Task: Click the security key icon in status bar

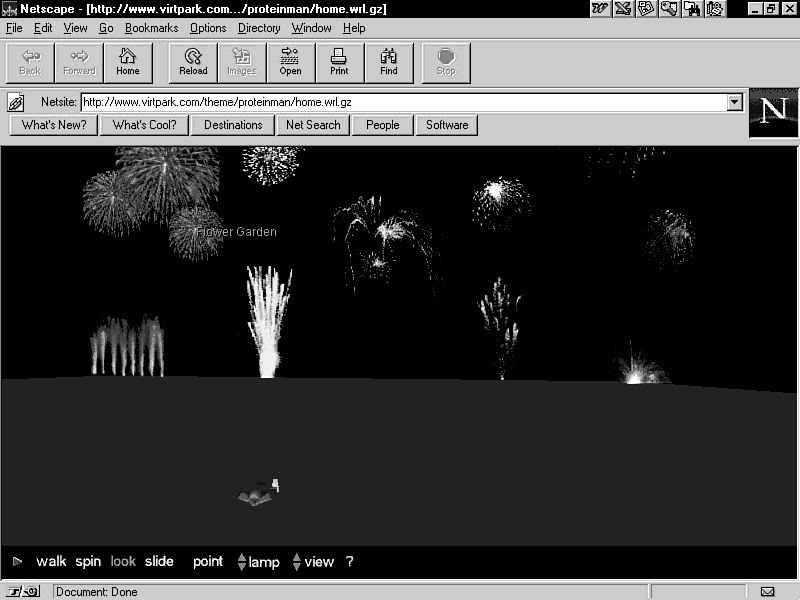Action: [x=26, y=591]
